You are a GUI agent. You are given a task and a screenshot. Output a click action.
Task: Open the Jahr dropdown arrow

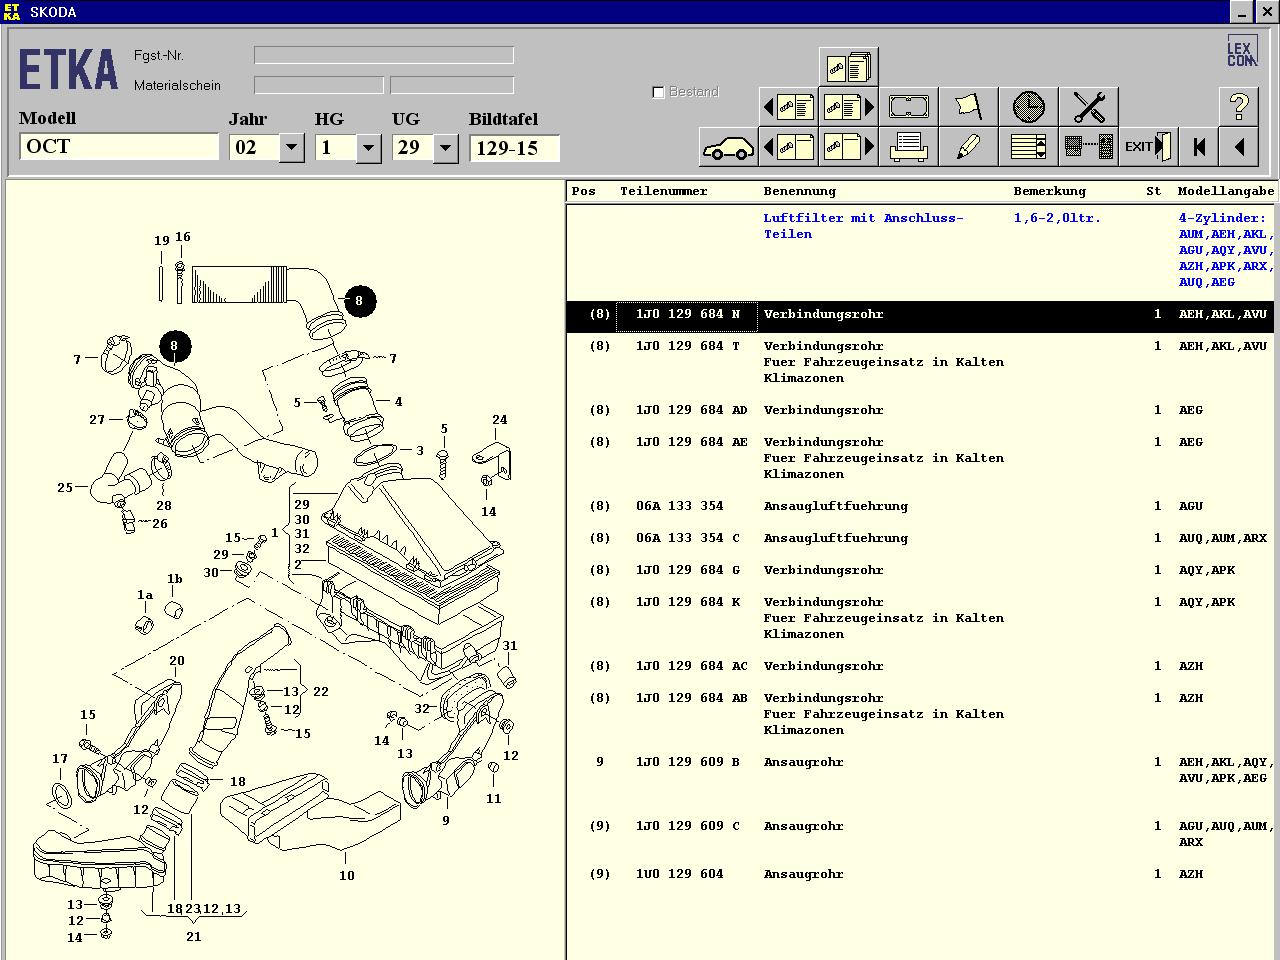(291, 148)
